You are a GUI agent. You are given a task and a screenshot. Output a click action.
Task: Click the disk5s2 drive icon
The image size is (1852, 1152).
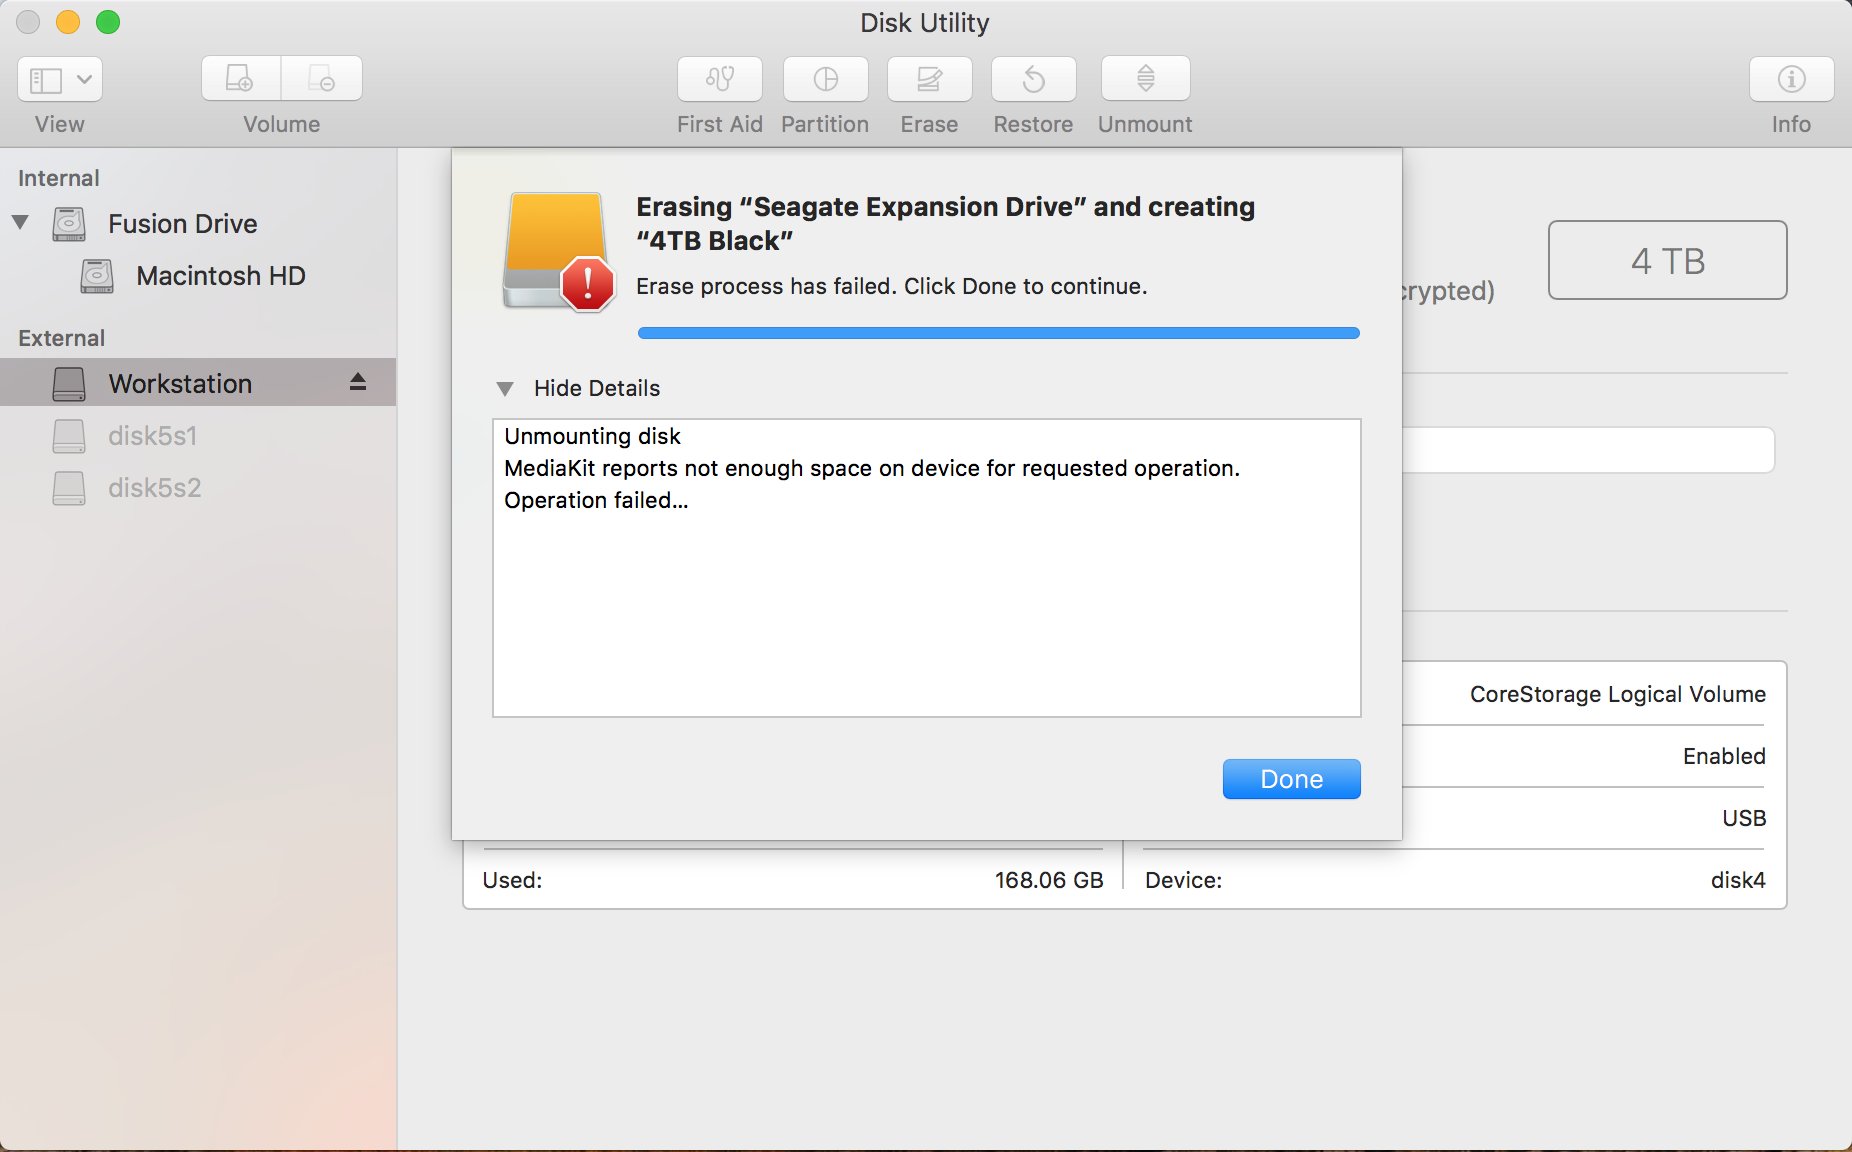pyautogui.click(x=69, y=488)
